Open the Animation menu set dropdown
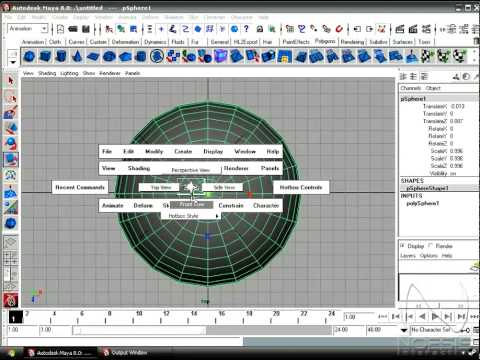480x360 pixels. point(44,29)
